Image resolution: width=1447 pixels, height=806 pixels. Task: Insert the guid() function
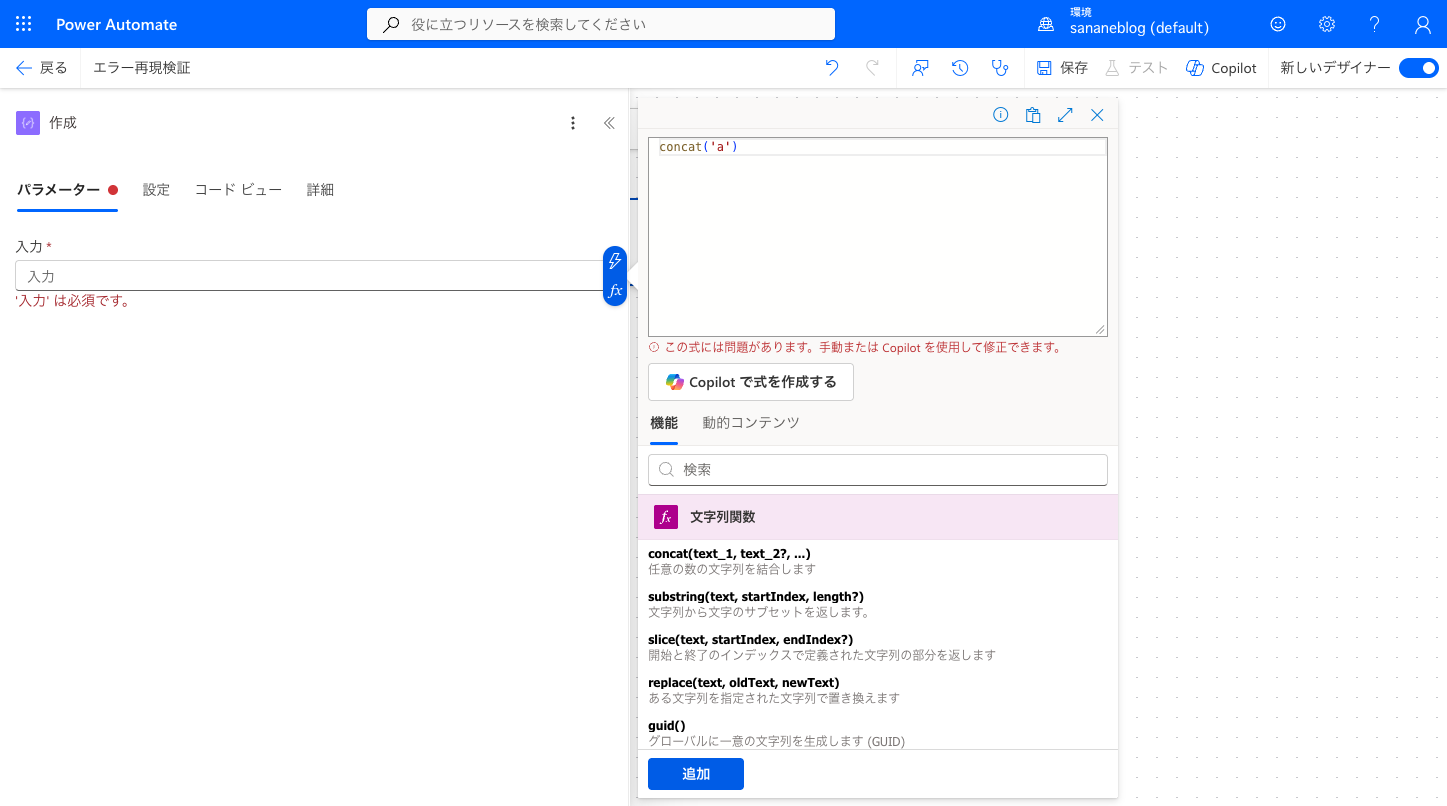[x=878, y=733]
